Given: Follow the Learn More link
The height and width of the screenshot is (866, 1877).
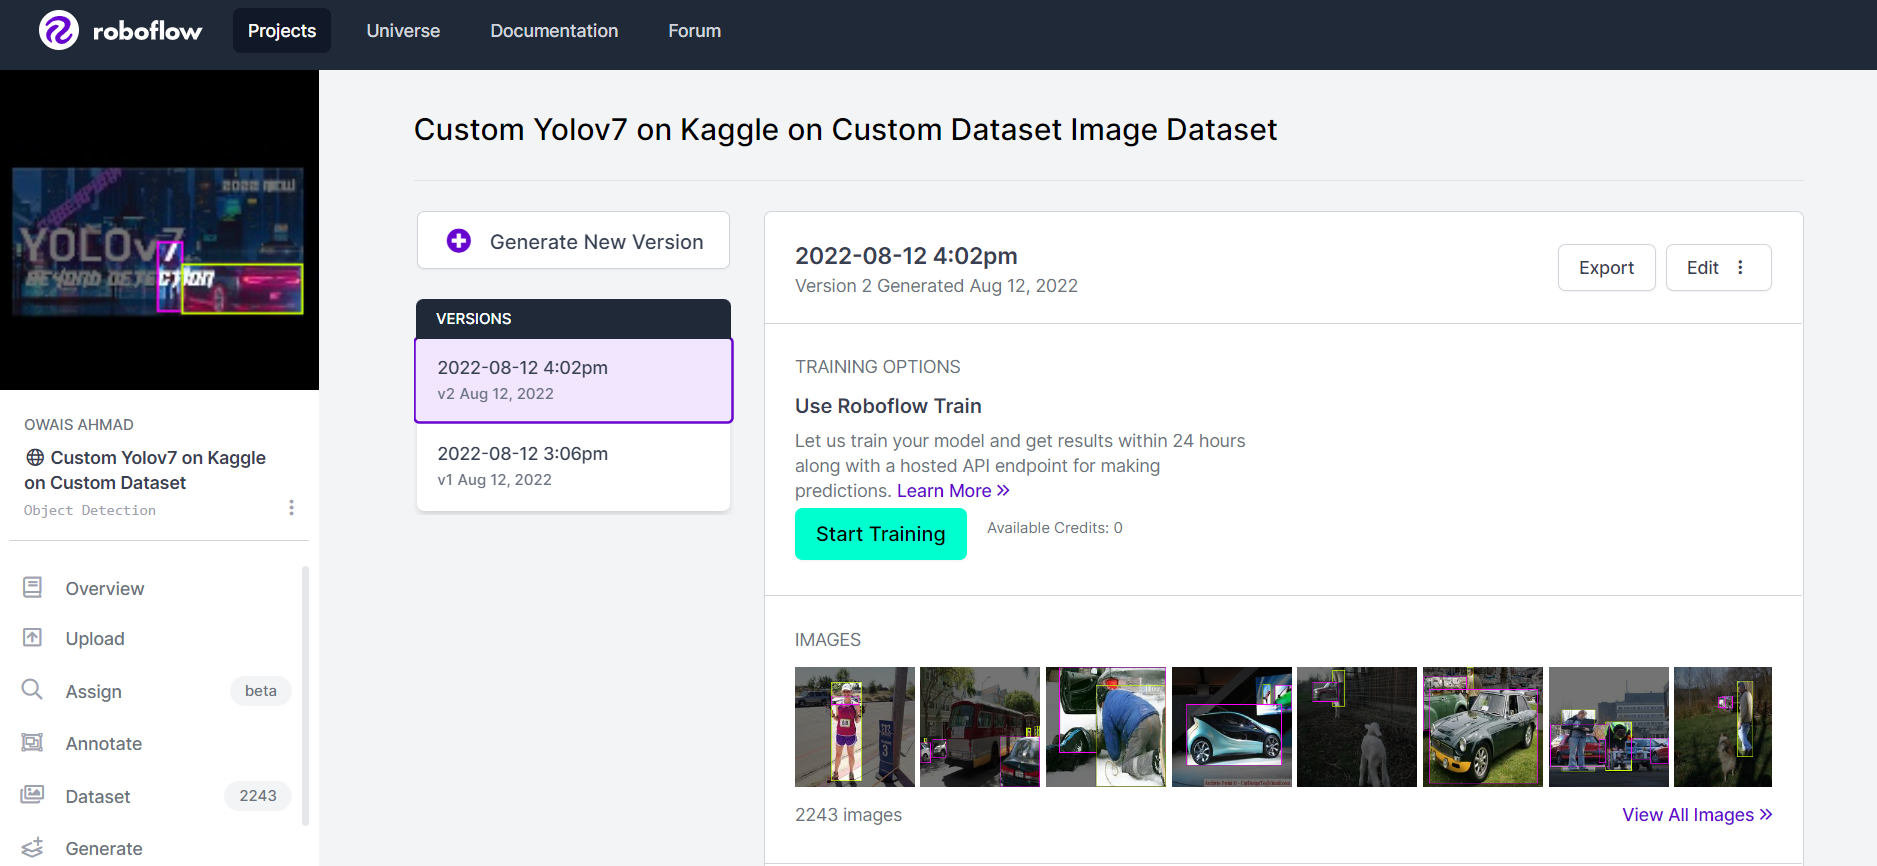Looking at the screenshot, I should point(953,491).
